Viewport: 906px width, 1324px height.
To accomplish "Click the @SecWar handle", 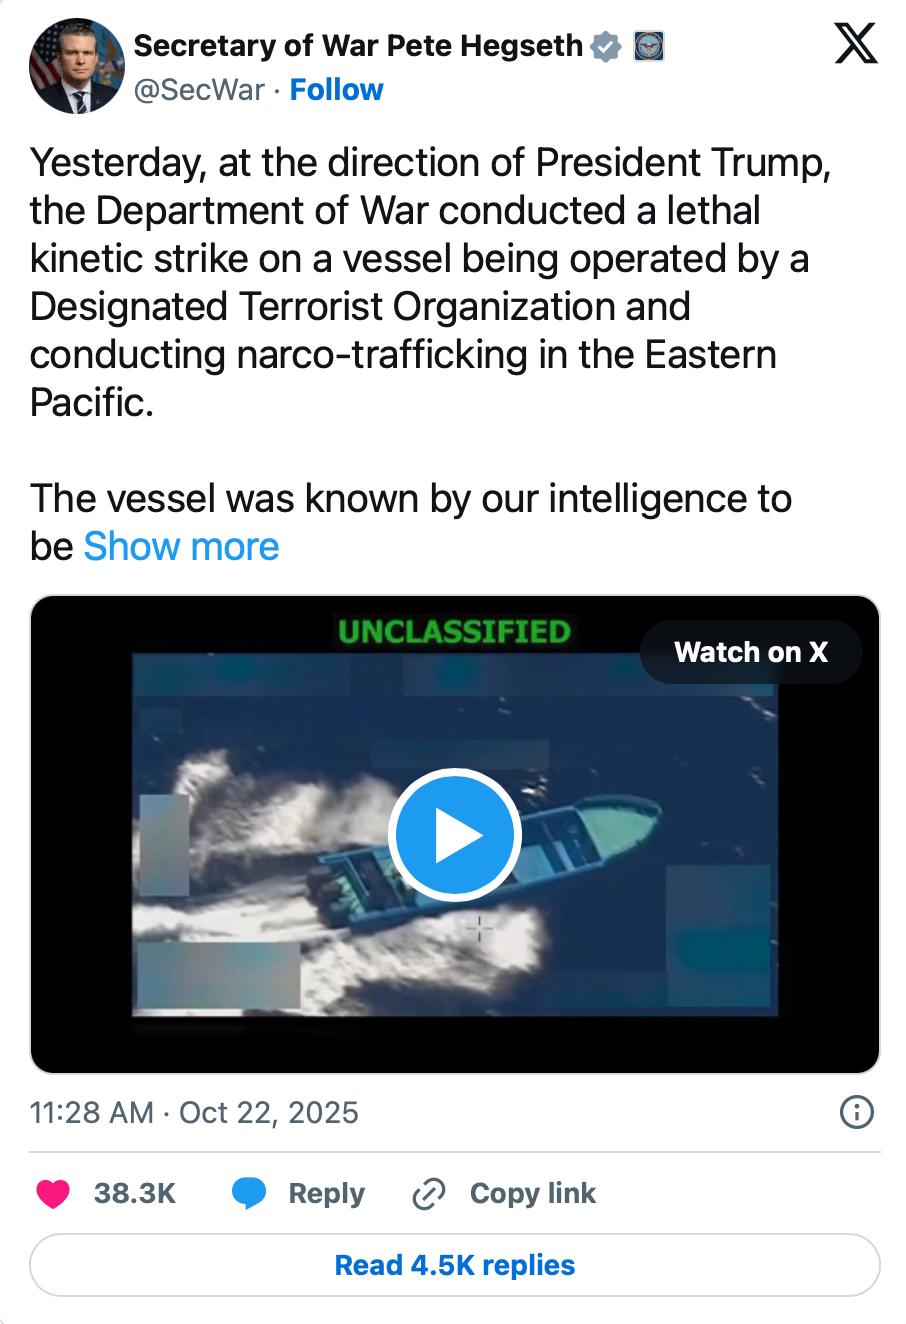I will point(199,90).
